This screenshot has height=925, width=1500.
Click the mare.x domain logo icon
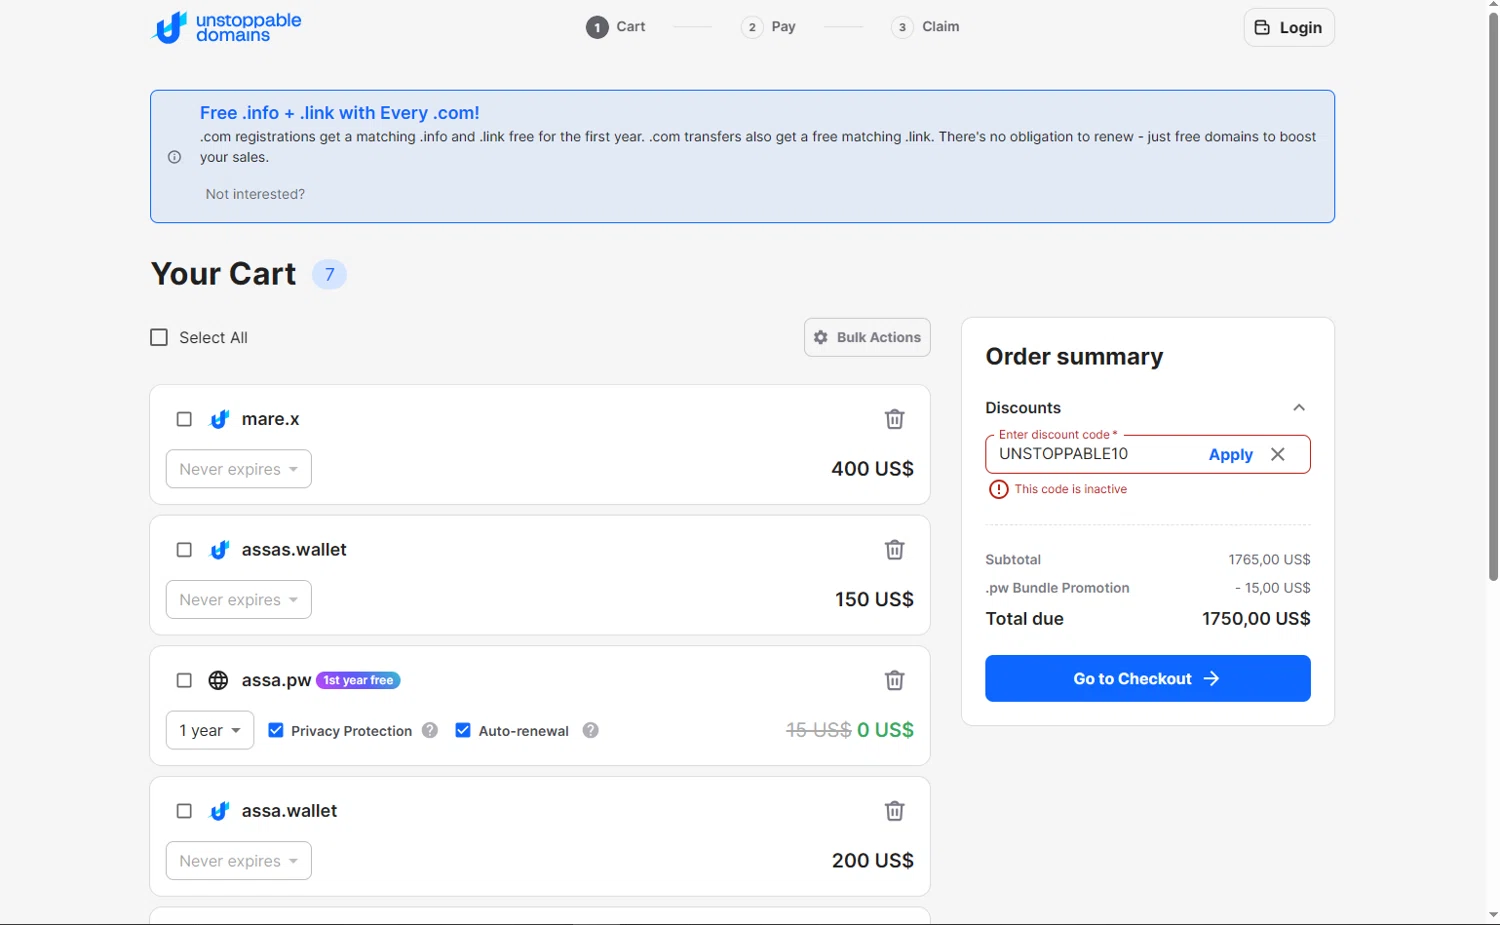[x=219, y=419]
